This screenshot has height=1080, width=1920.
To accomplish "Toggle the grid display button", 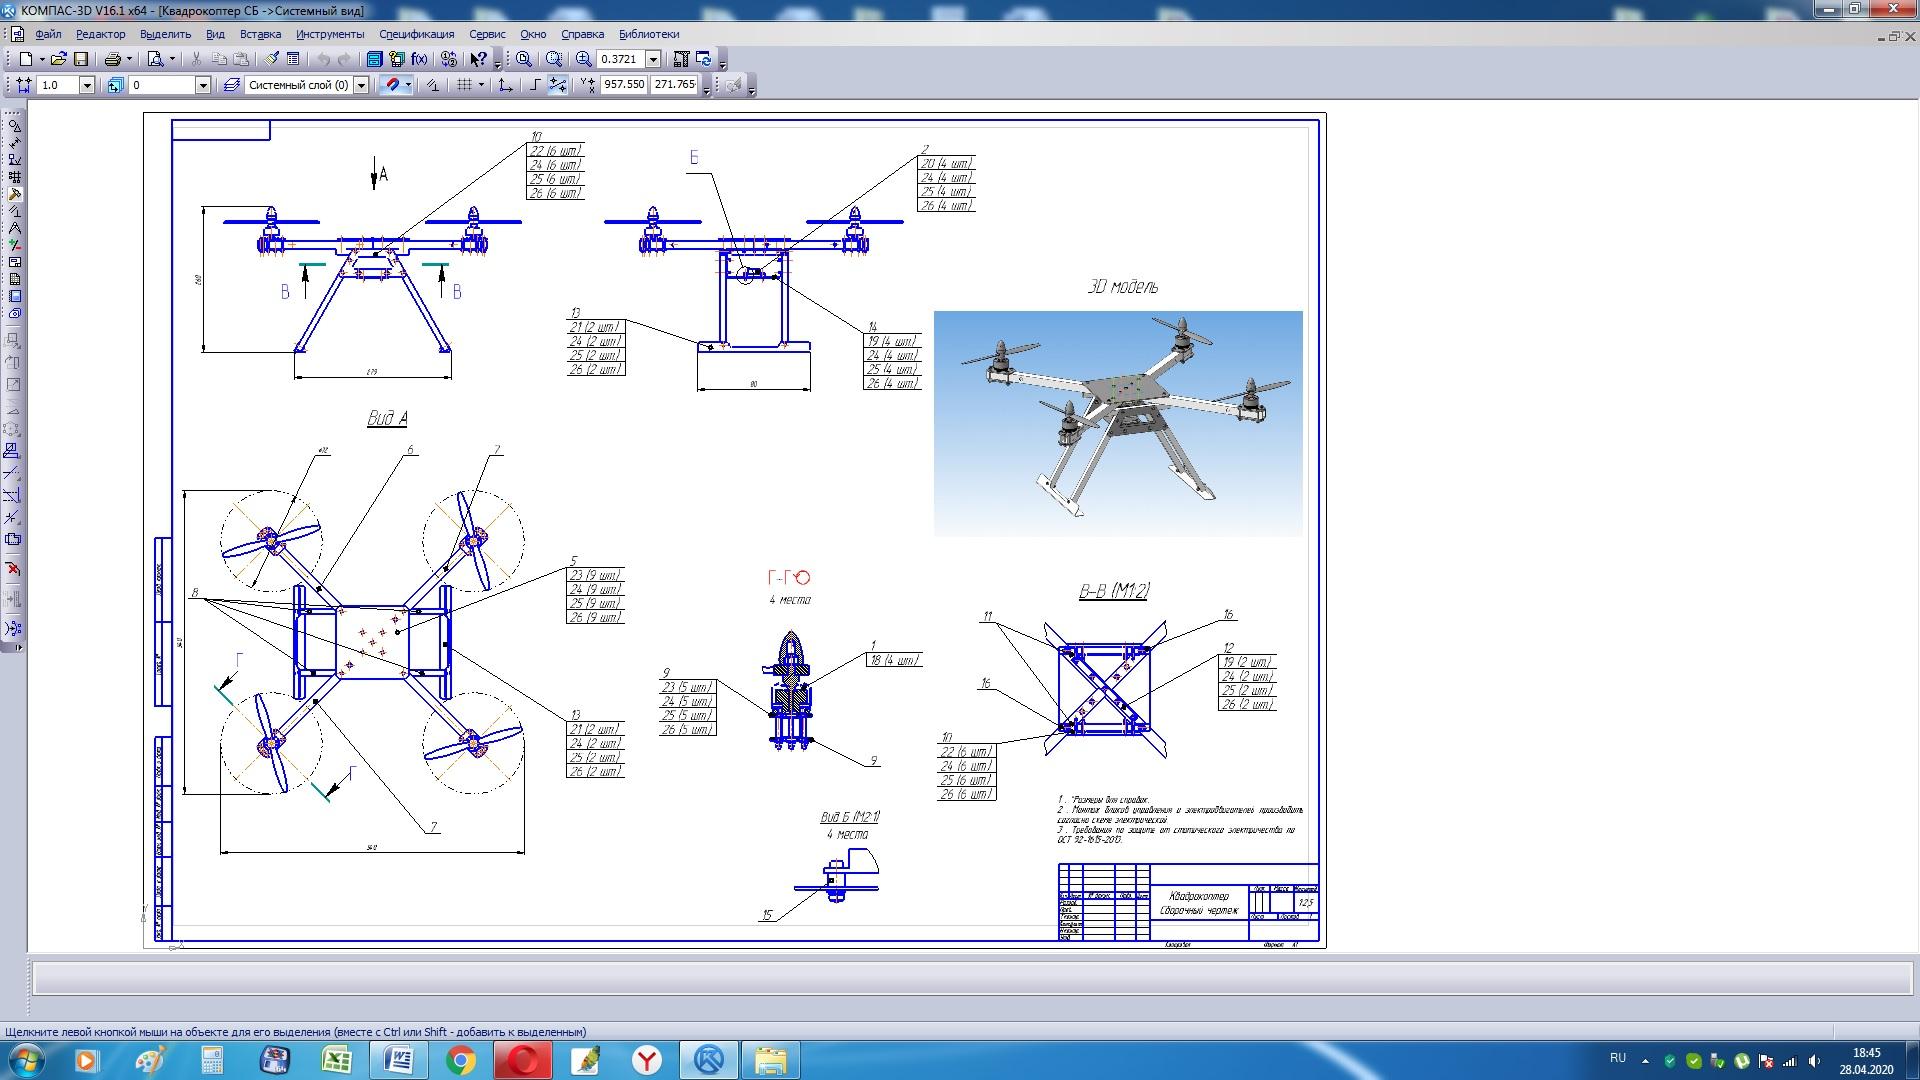I will pos(464,85).
